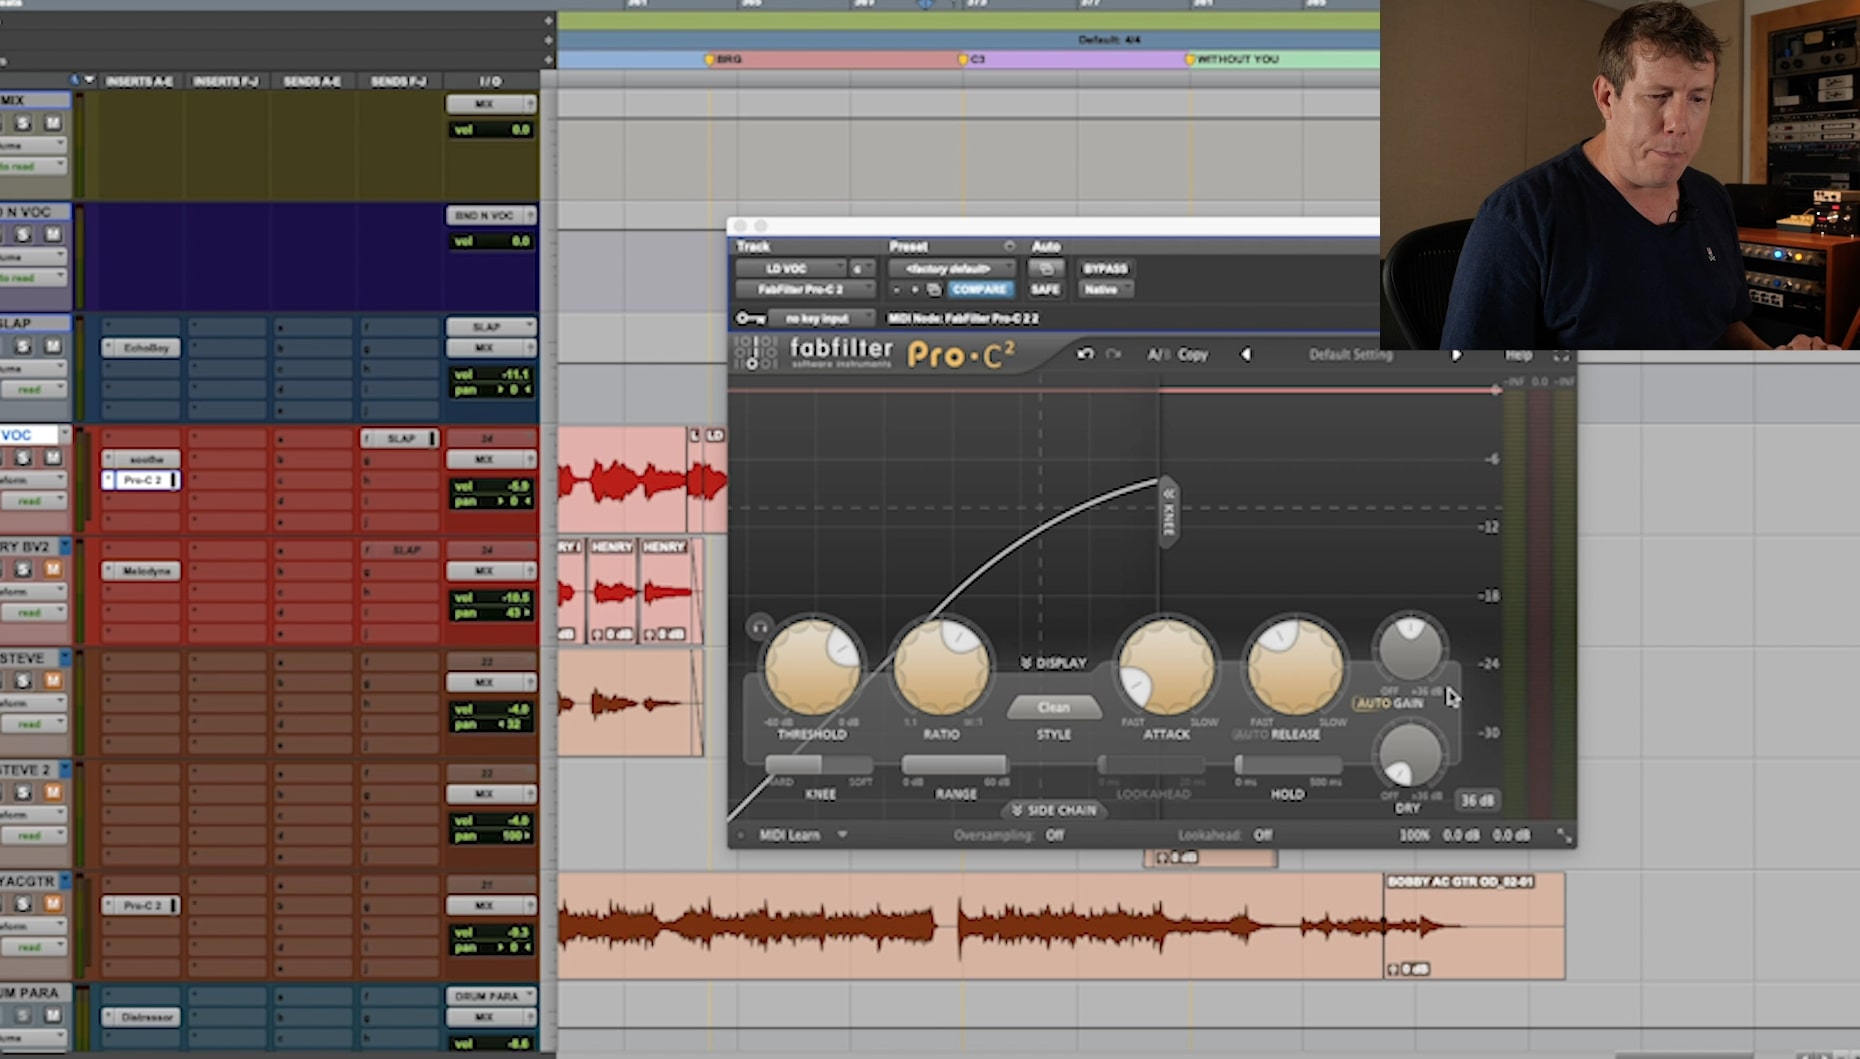This screenshot has height=1059, width=1860.
Task: Click the A/B switch button
Action: coord(1158,354)
